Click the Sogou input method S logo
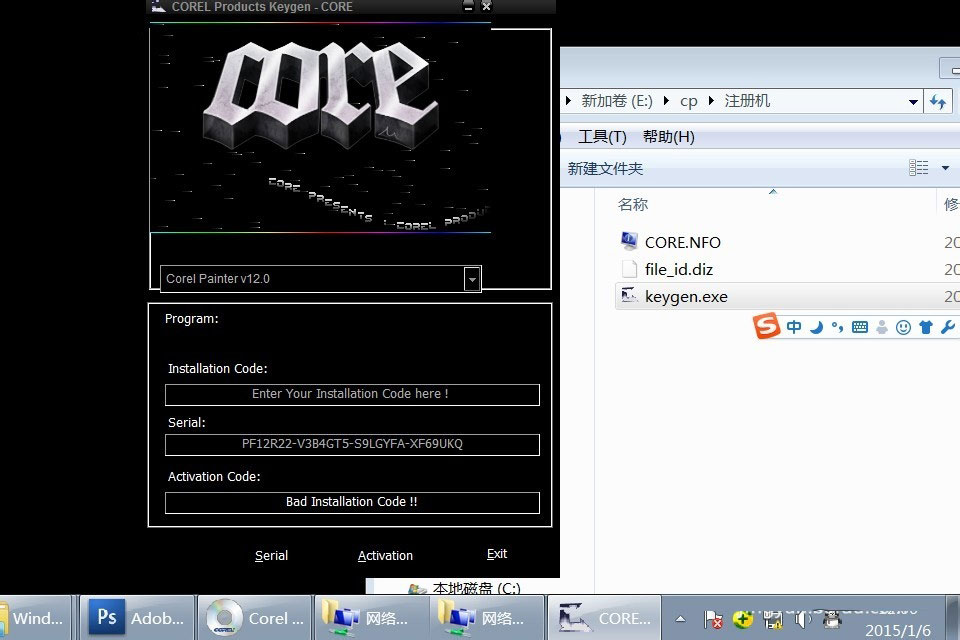 [x=766, y=326]
